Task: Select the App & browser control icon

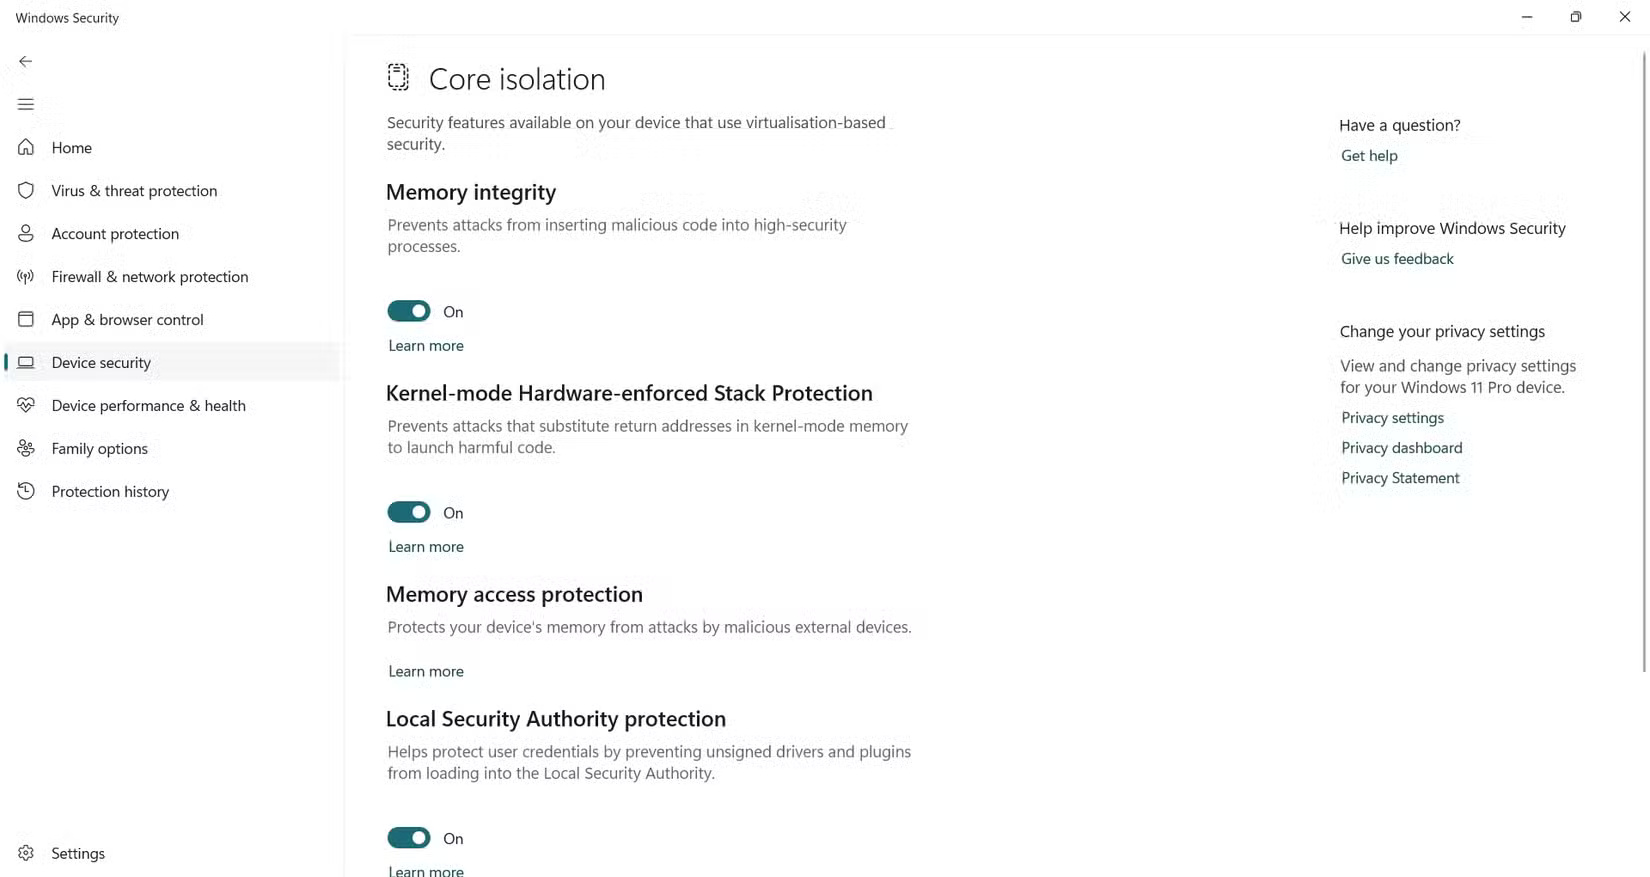Action: pyautogui.click(x=26, y=319)
